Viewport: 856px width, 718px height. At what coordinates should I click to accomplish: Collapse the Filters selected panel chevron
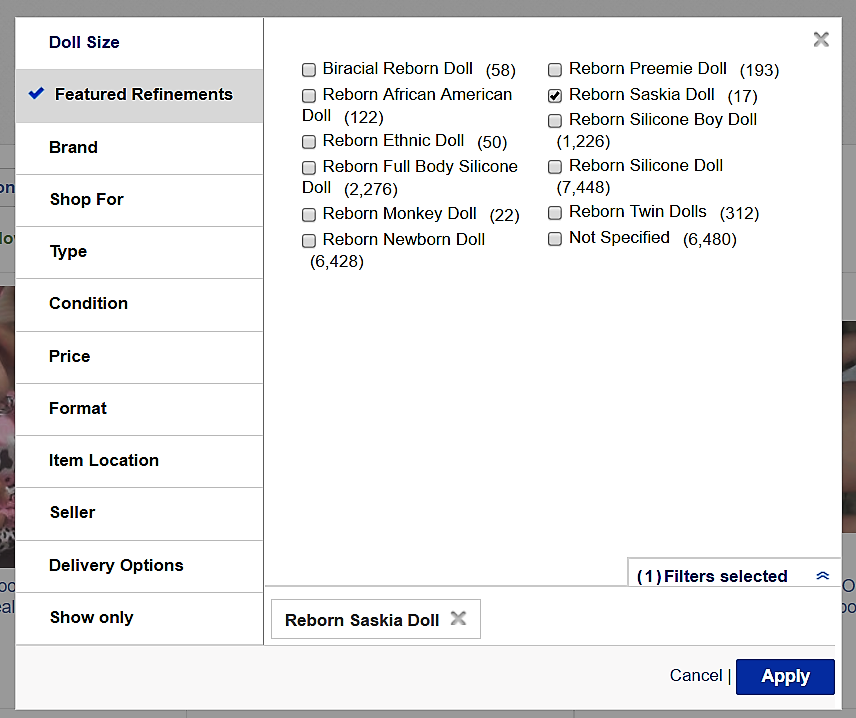(823, 576)
